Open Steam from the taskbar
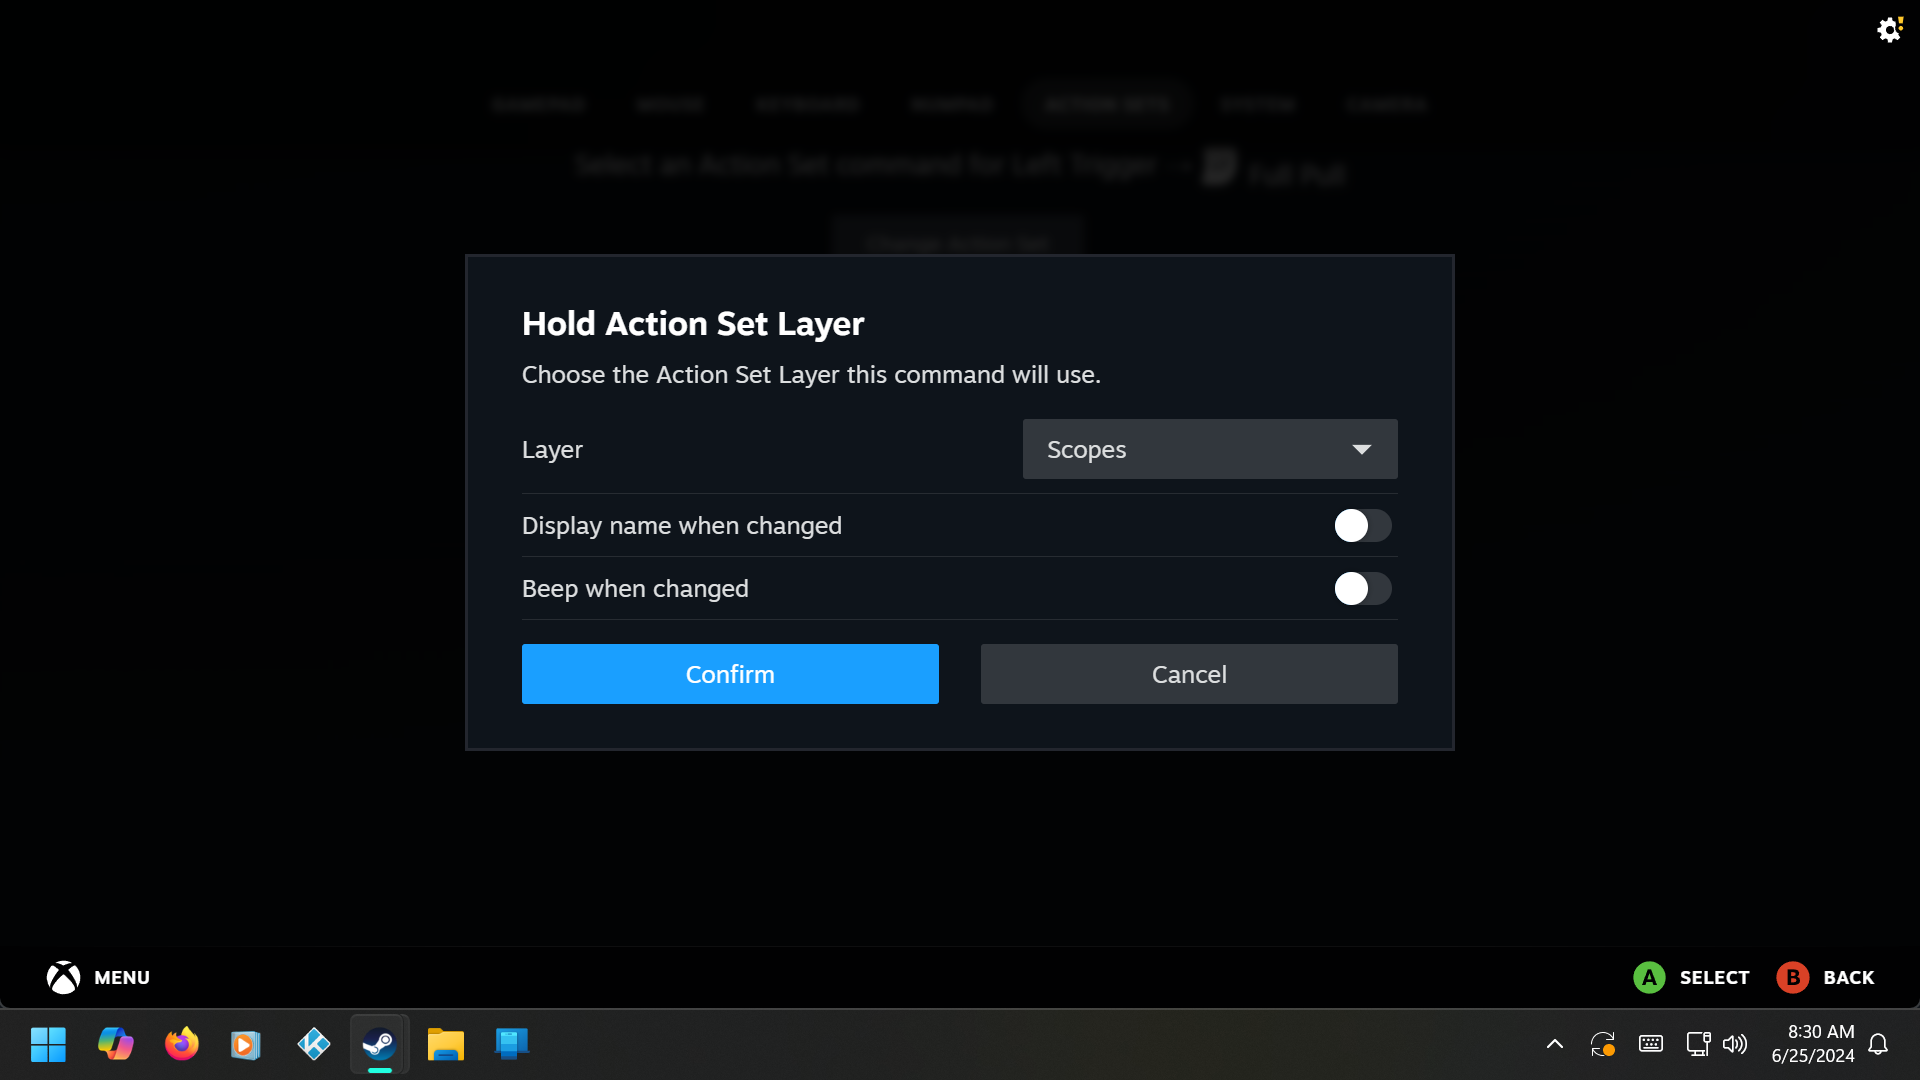This screenshot has height=1080, width=1920. click(379, 1044)
